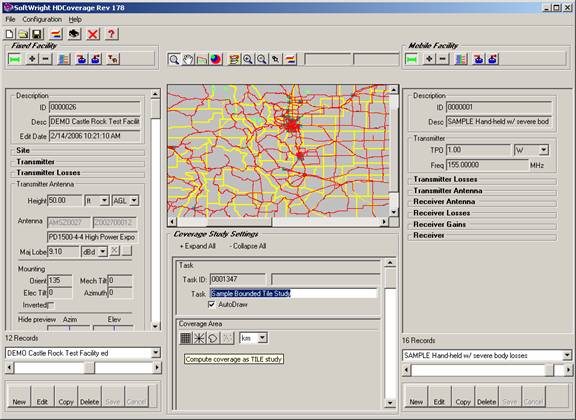Open the Help menu

pos(75,19)
